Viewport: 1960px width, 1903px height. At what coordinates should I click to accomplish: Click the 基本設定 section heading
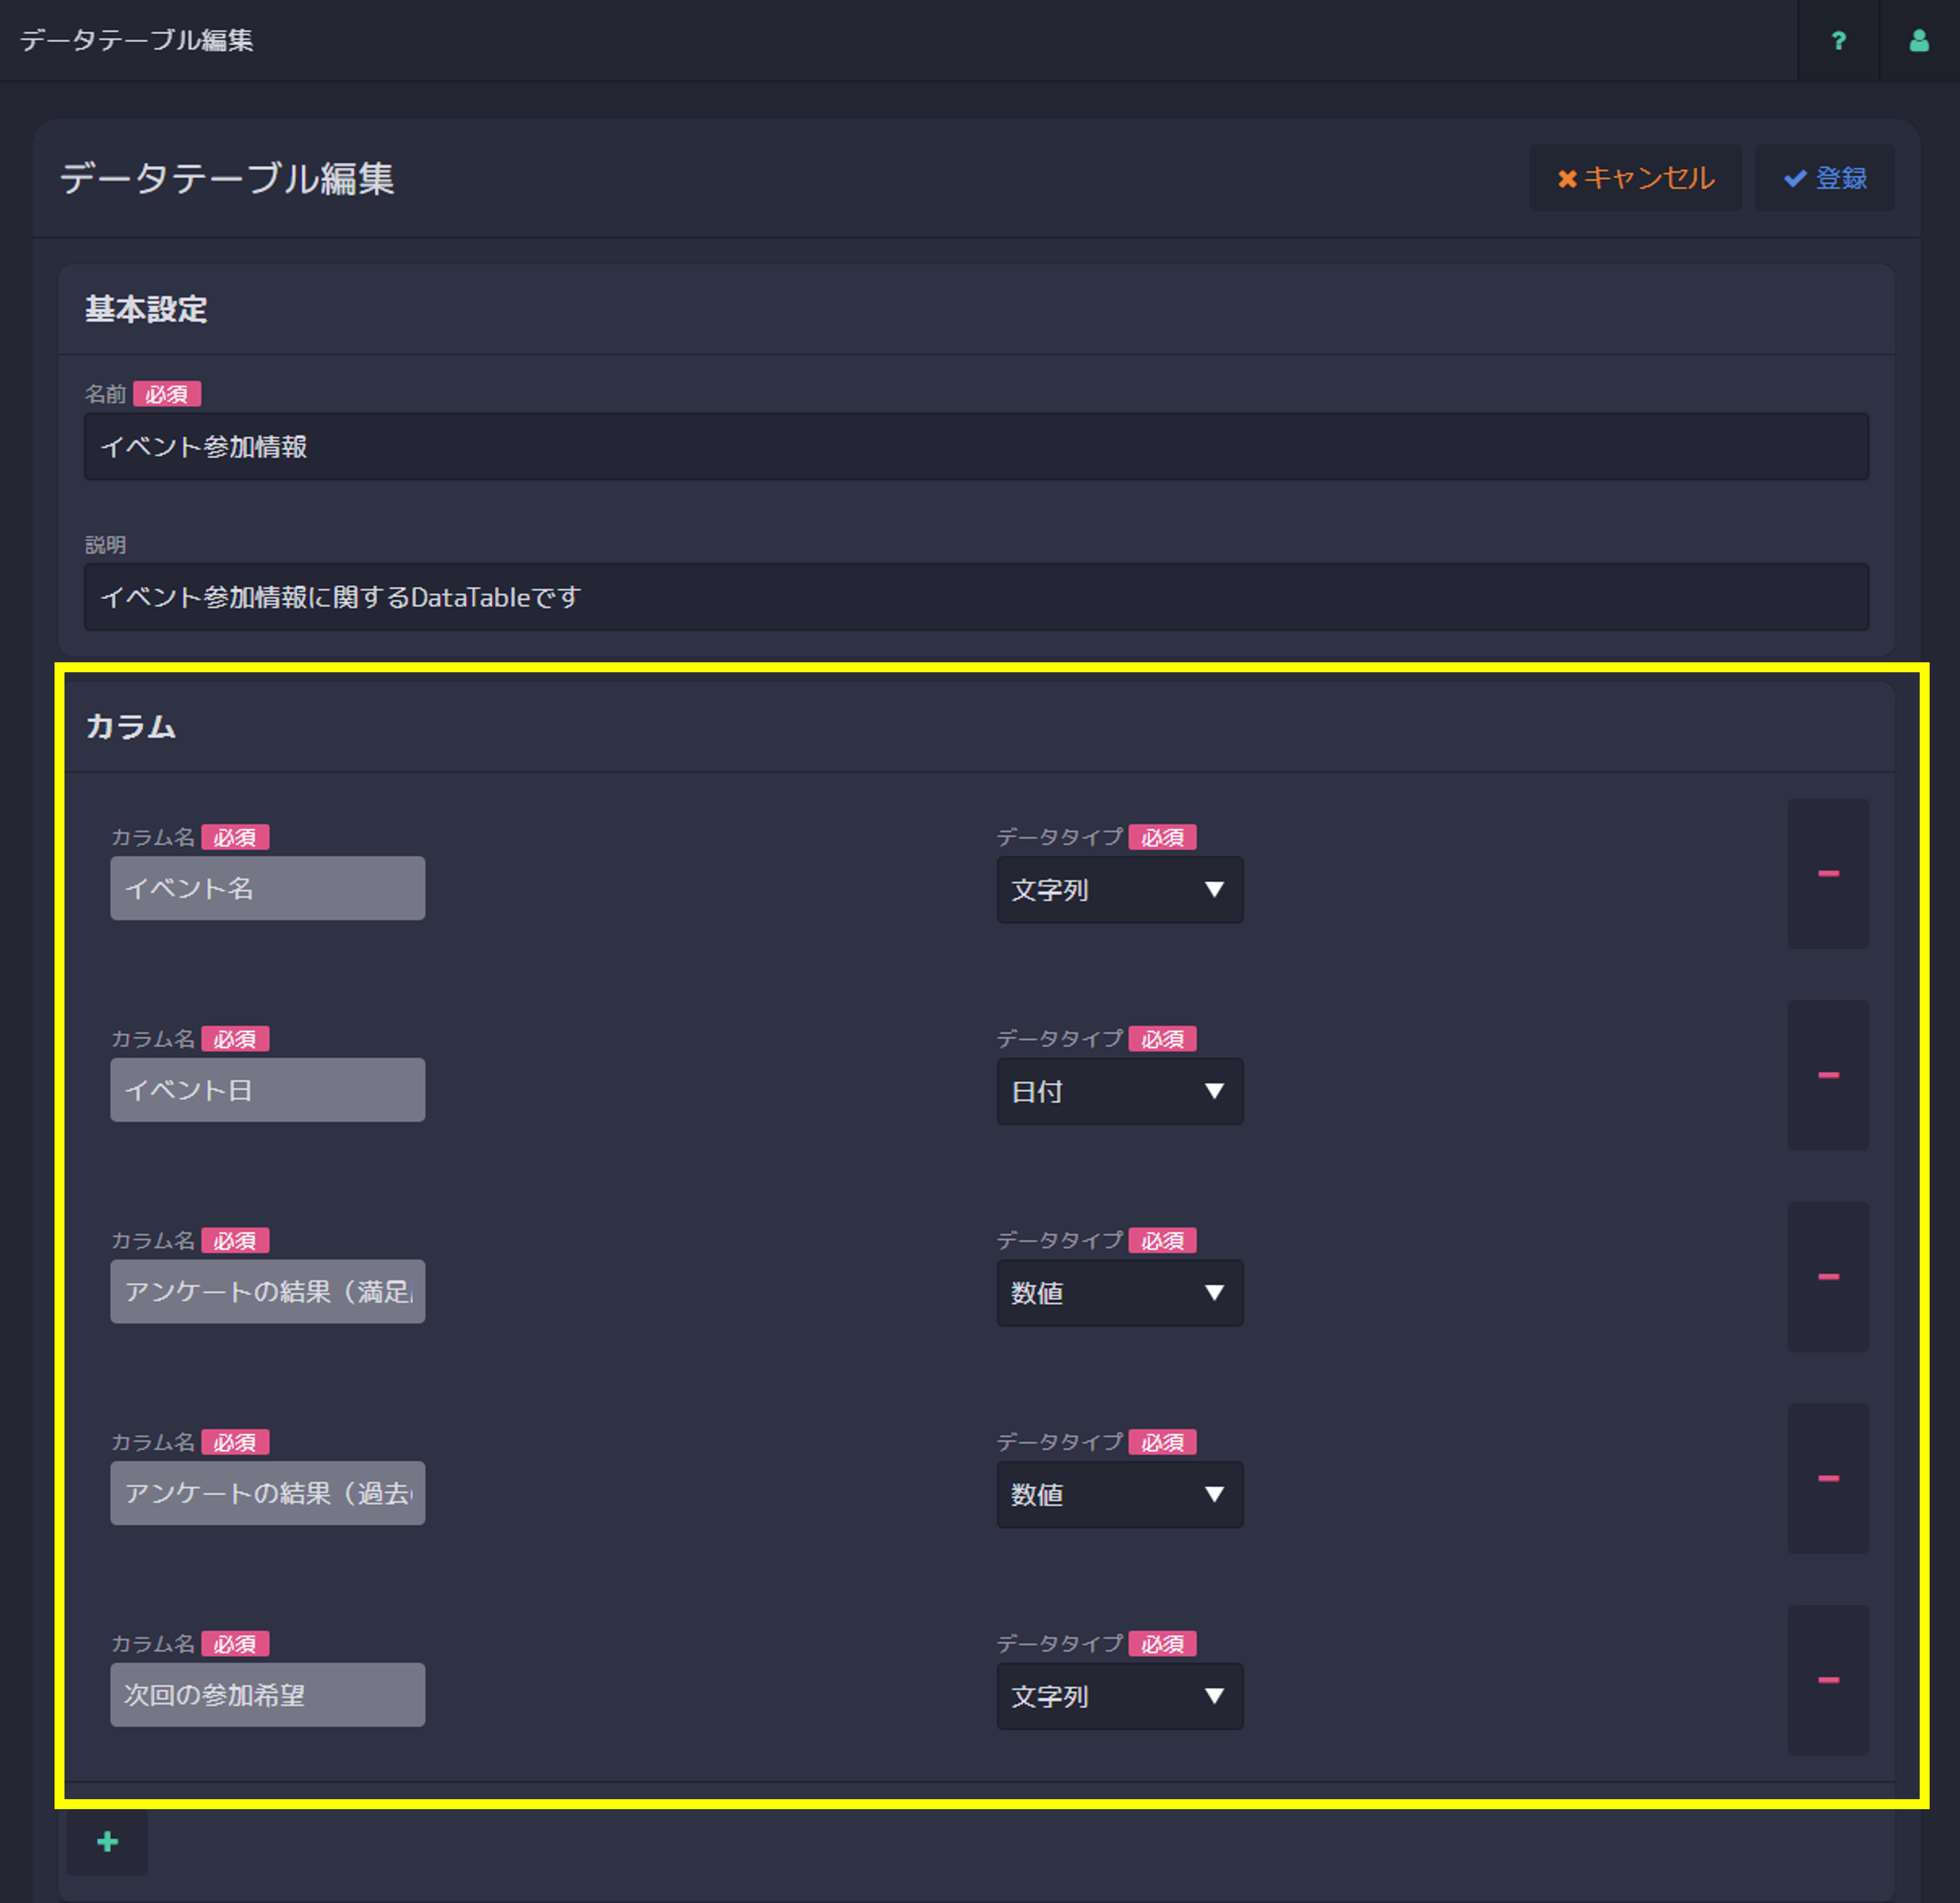(x=146, y=310)
